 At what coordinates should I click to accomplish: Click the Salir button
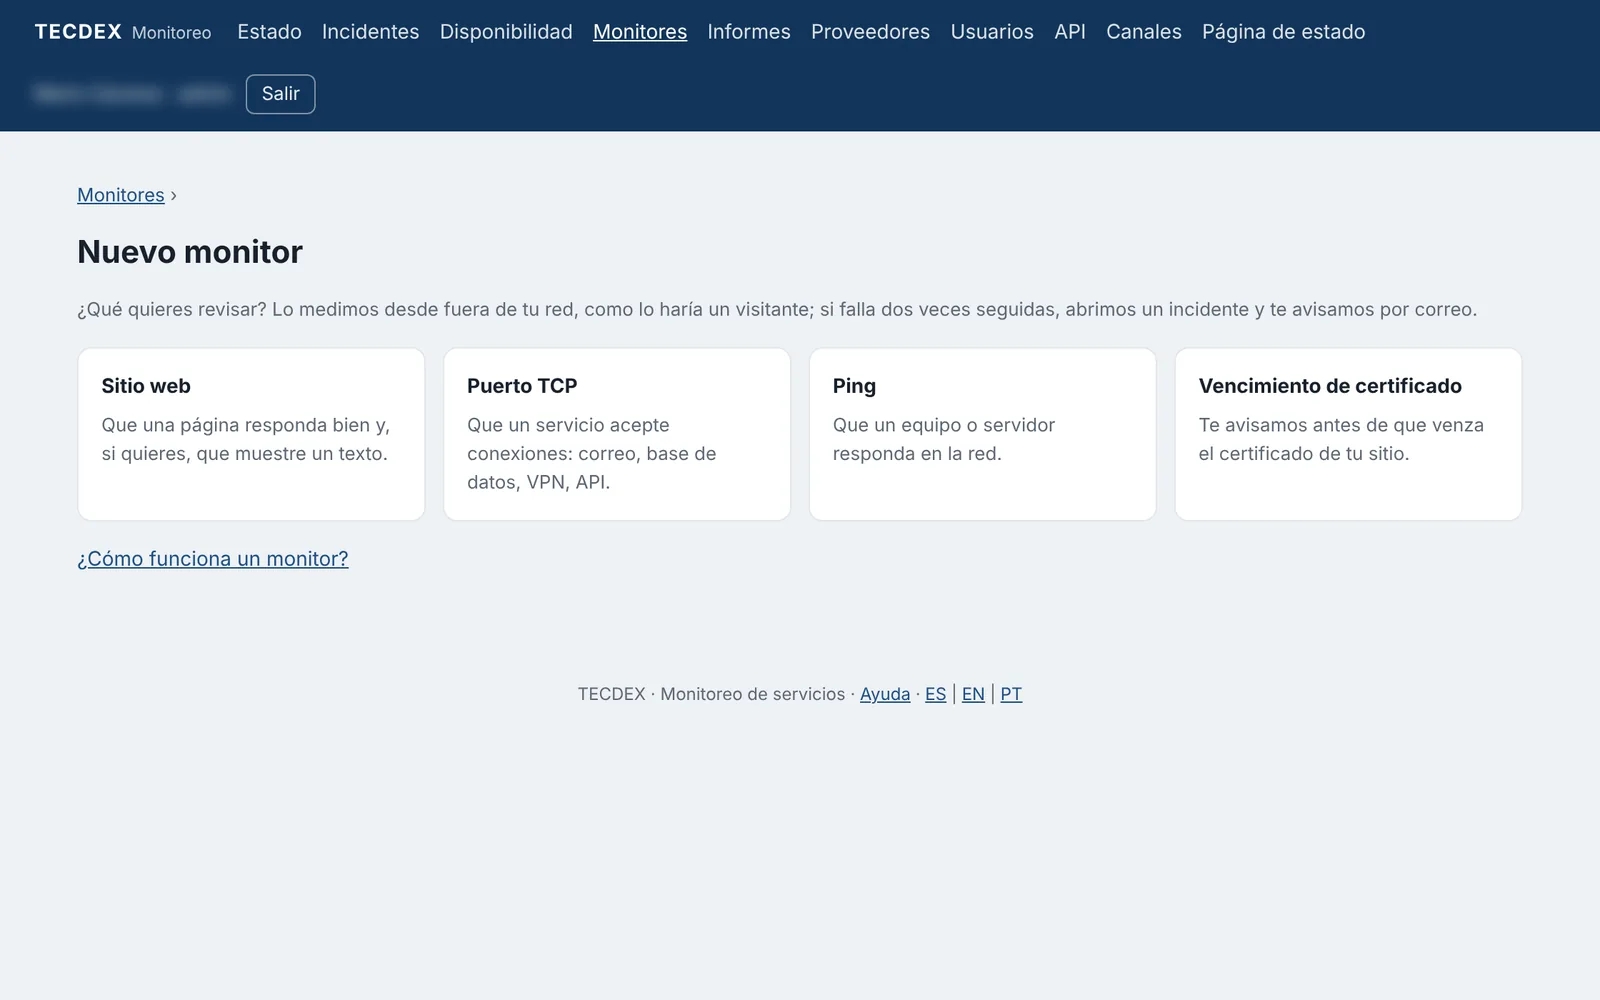280,94
